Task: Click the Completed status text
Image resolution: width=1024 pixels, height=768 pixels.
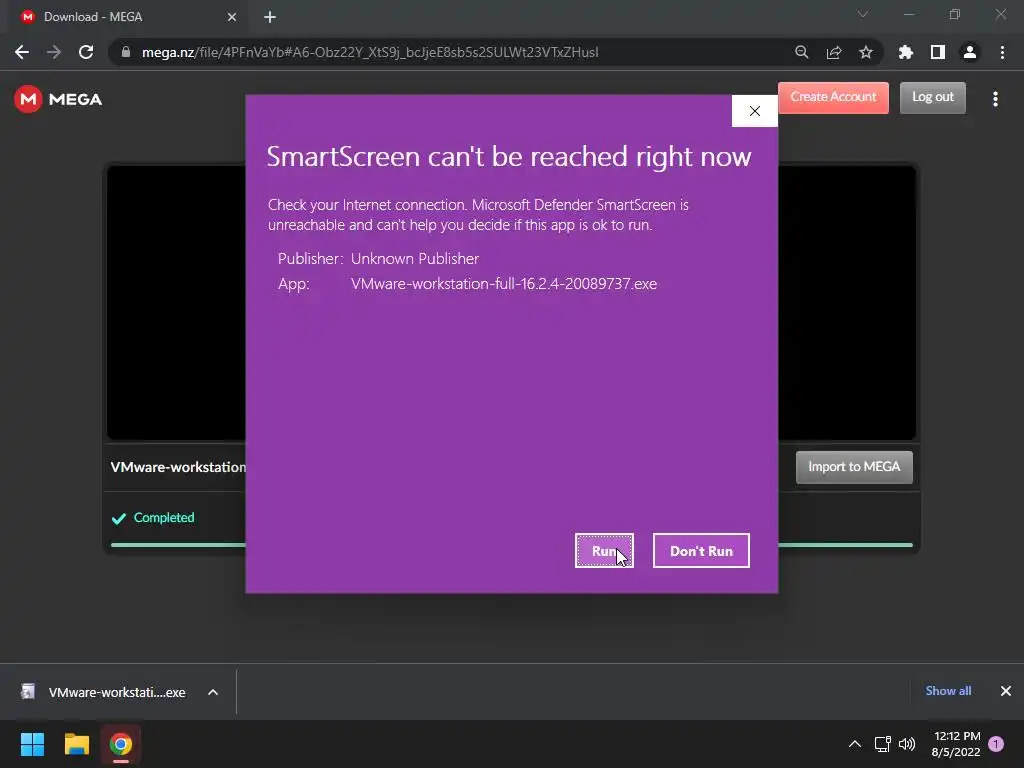Action: [164, 518]
